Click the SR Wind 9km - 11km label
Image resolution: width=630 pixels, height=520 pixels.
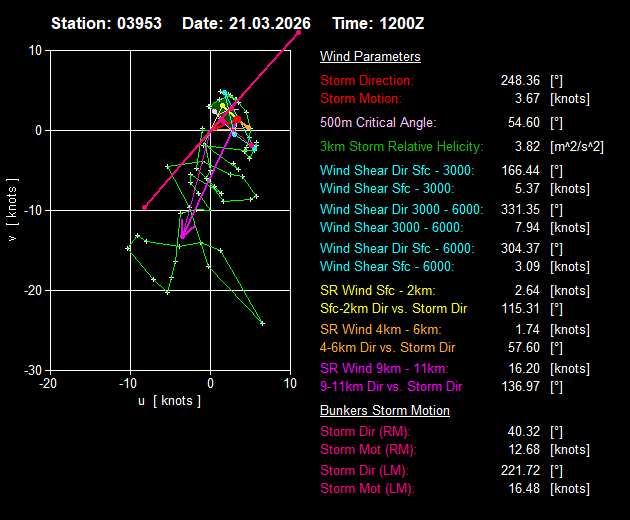(386, 368)
